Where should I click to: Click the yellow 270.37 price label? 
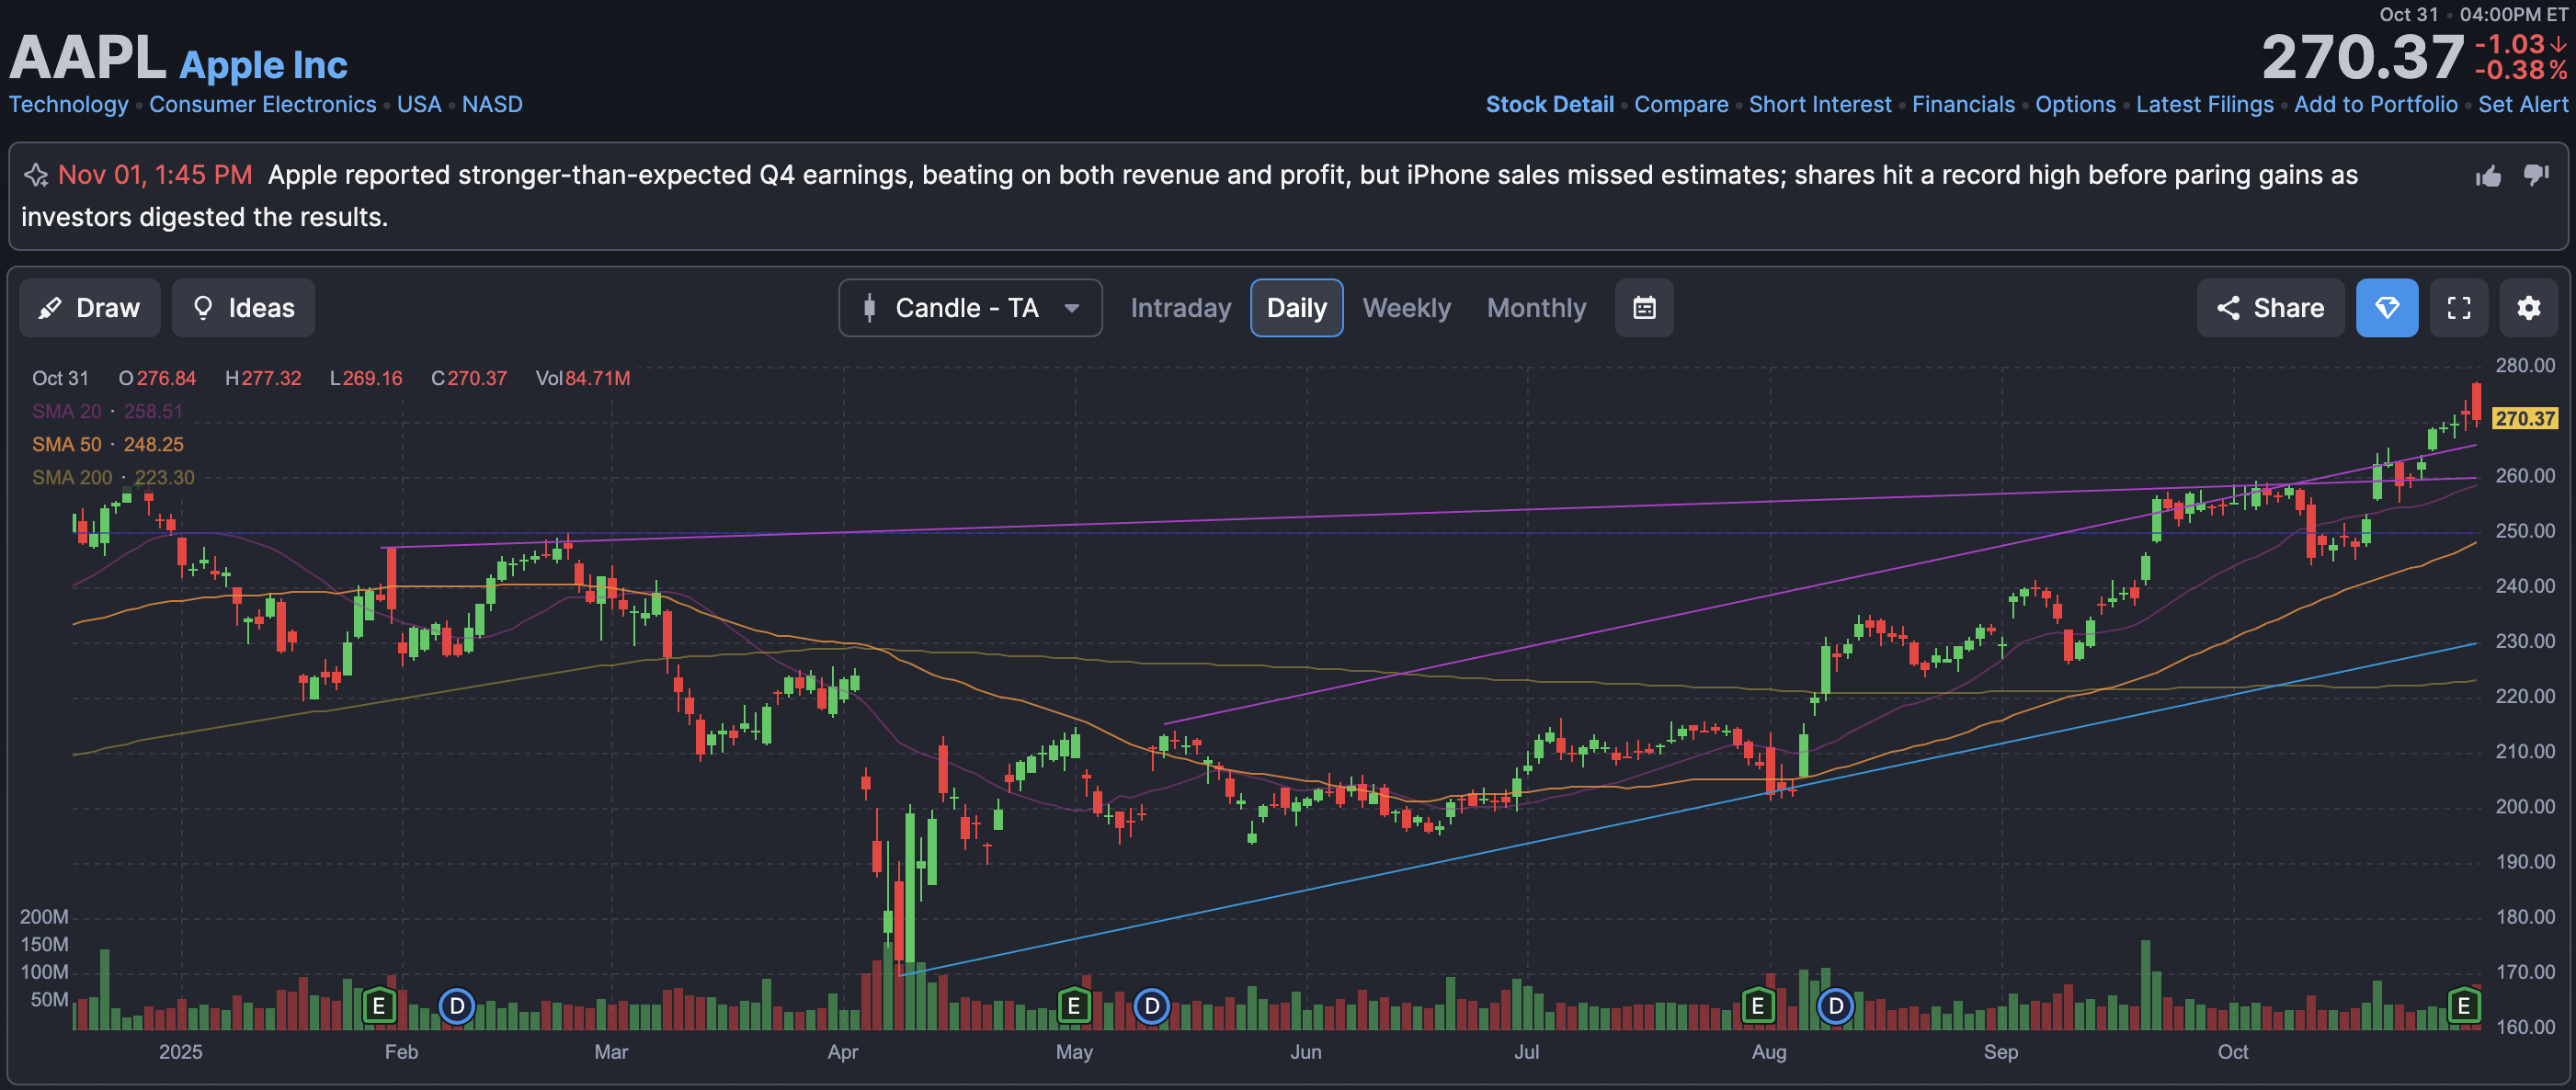(x=2524, y=418)
